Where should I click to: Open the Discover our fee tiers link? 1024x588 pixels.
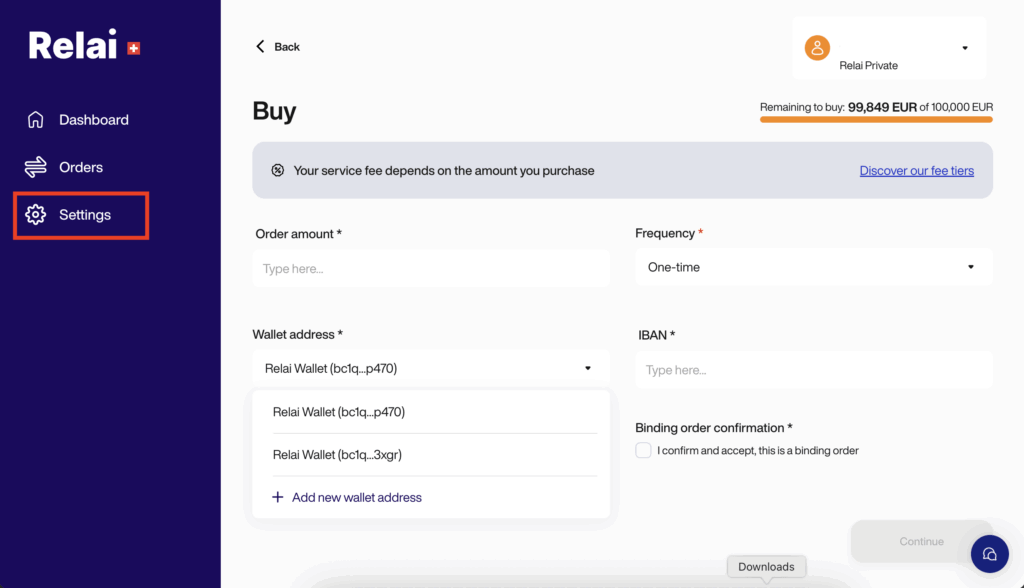tap(916, 171)
